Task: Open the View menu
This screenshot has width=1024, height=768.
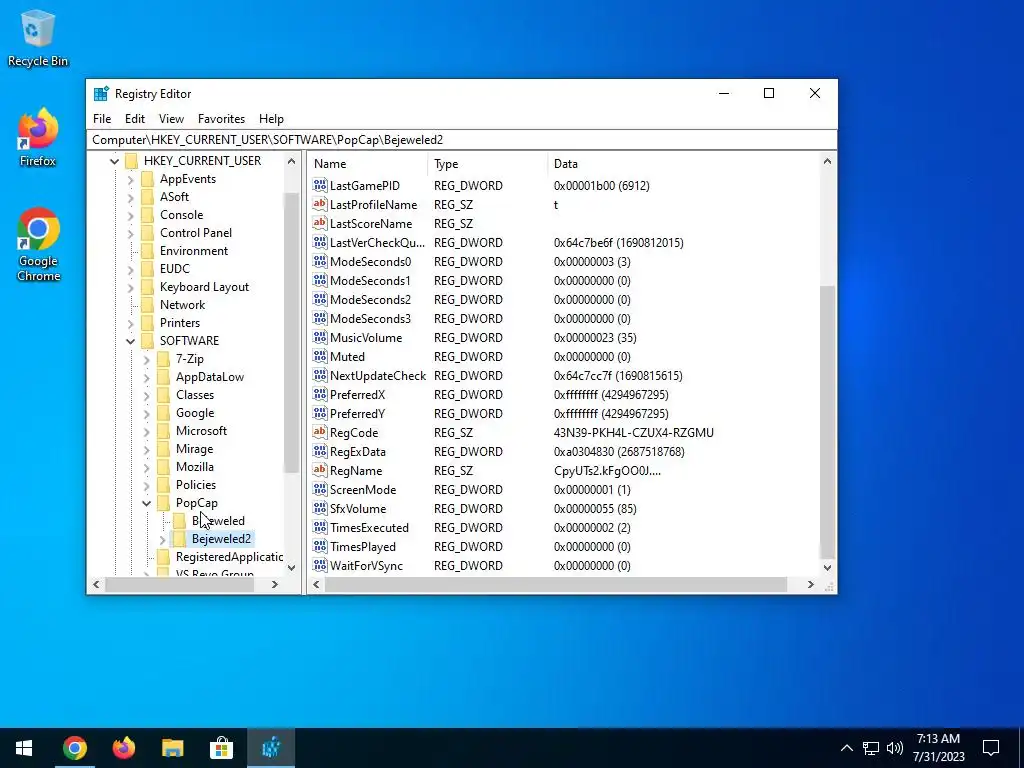Action: click(171, 119)
